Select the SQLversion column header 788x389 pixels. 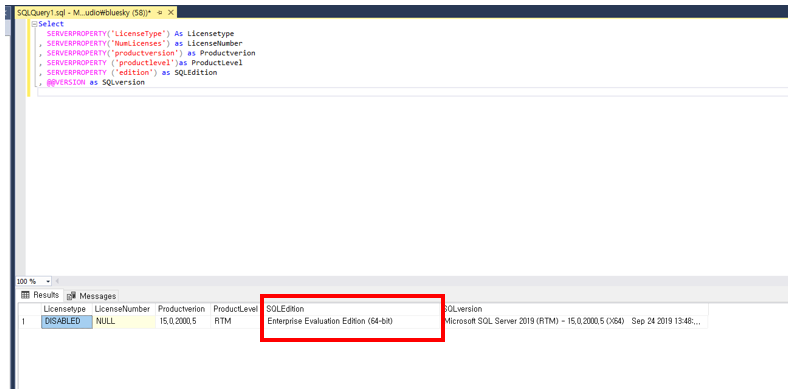[575, 309]
